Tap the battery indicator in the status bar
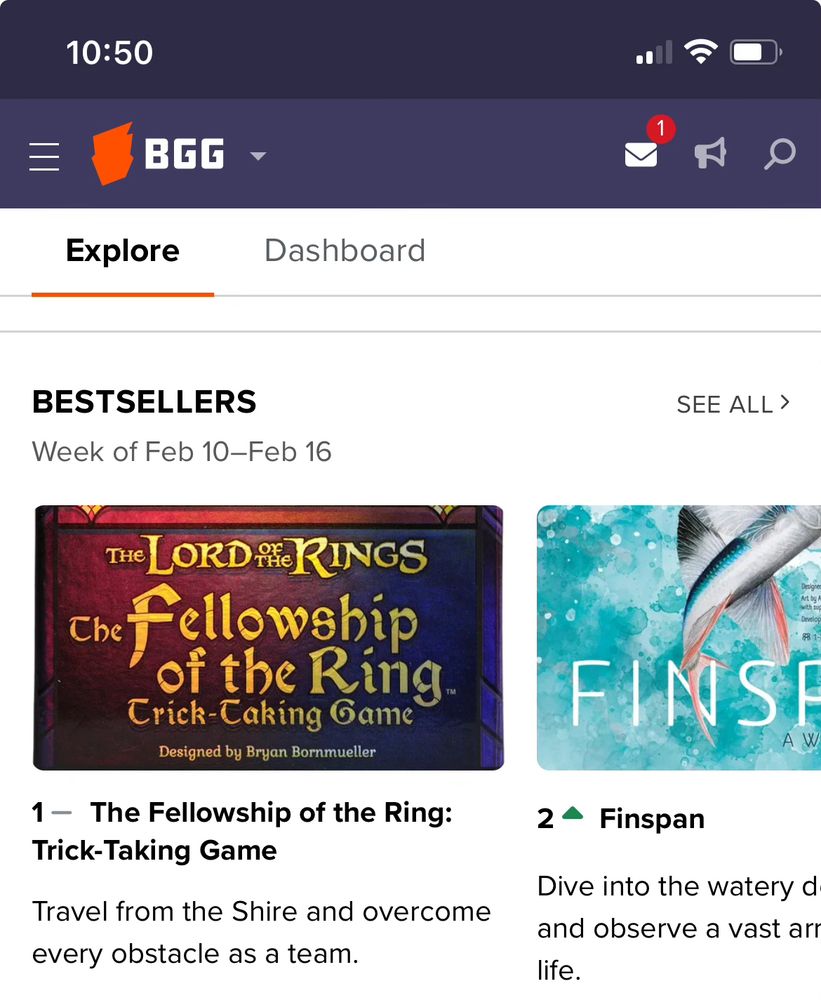This screenshot has width=821, height=1000. [754, 51]
